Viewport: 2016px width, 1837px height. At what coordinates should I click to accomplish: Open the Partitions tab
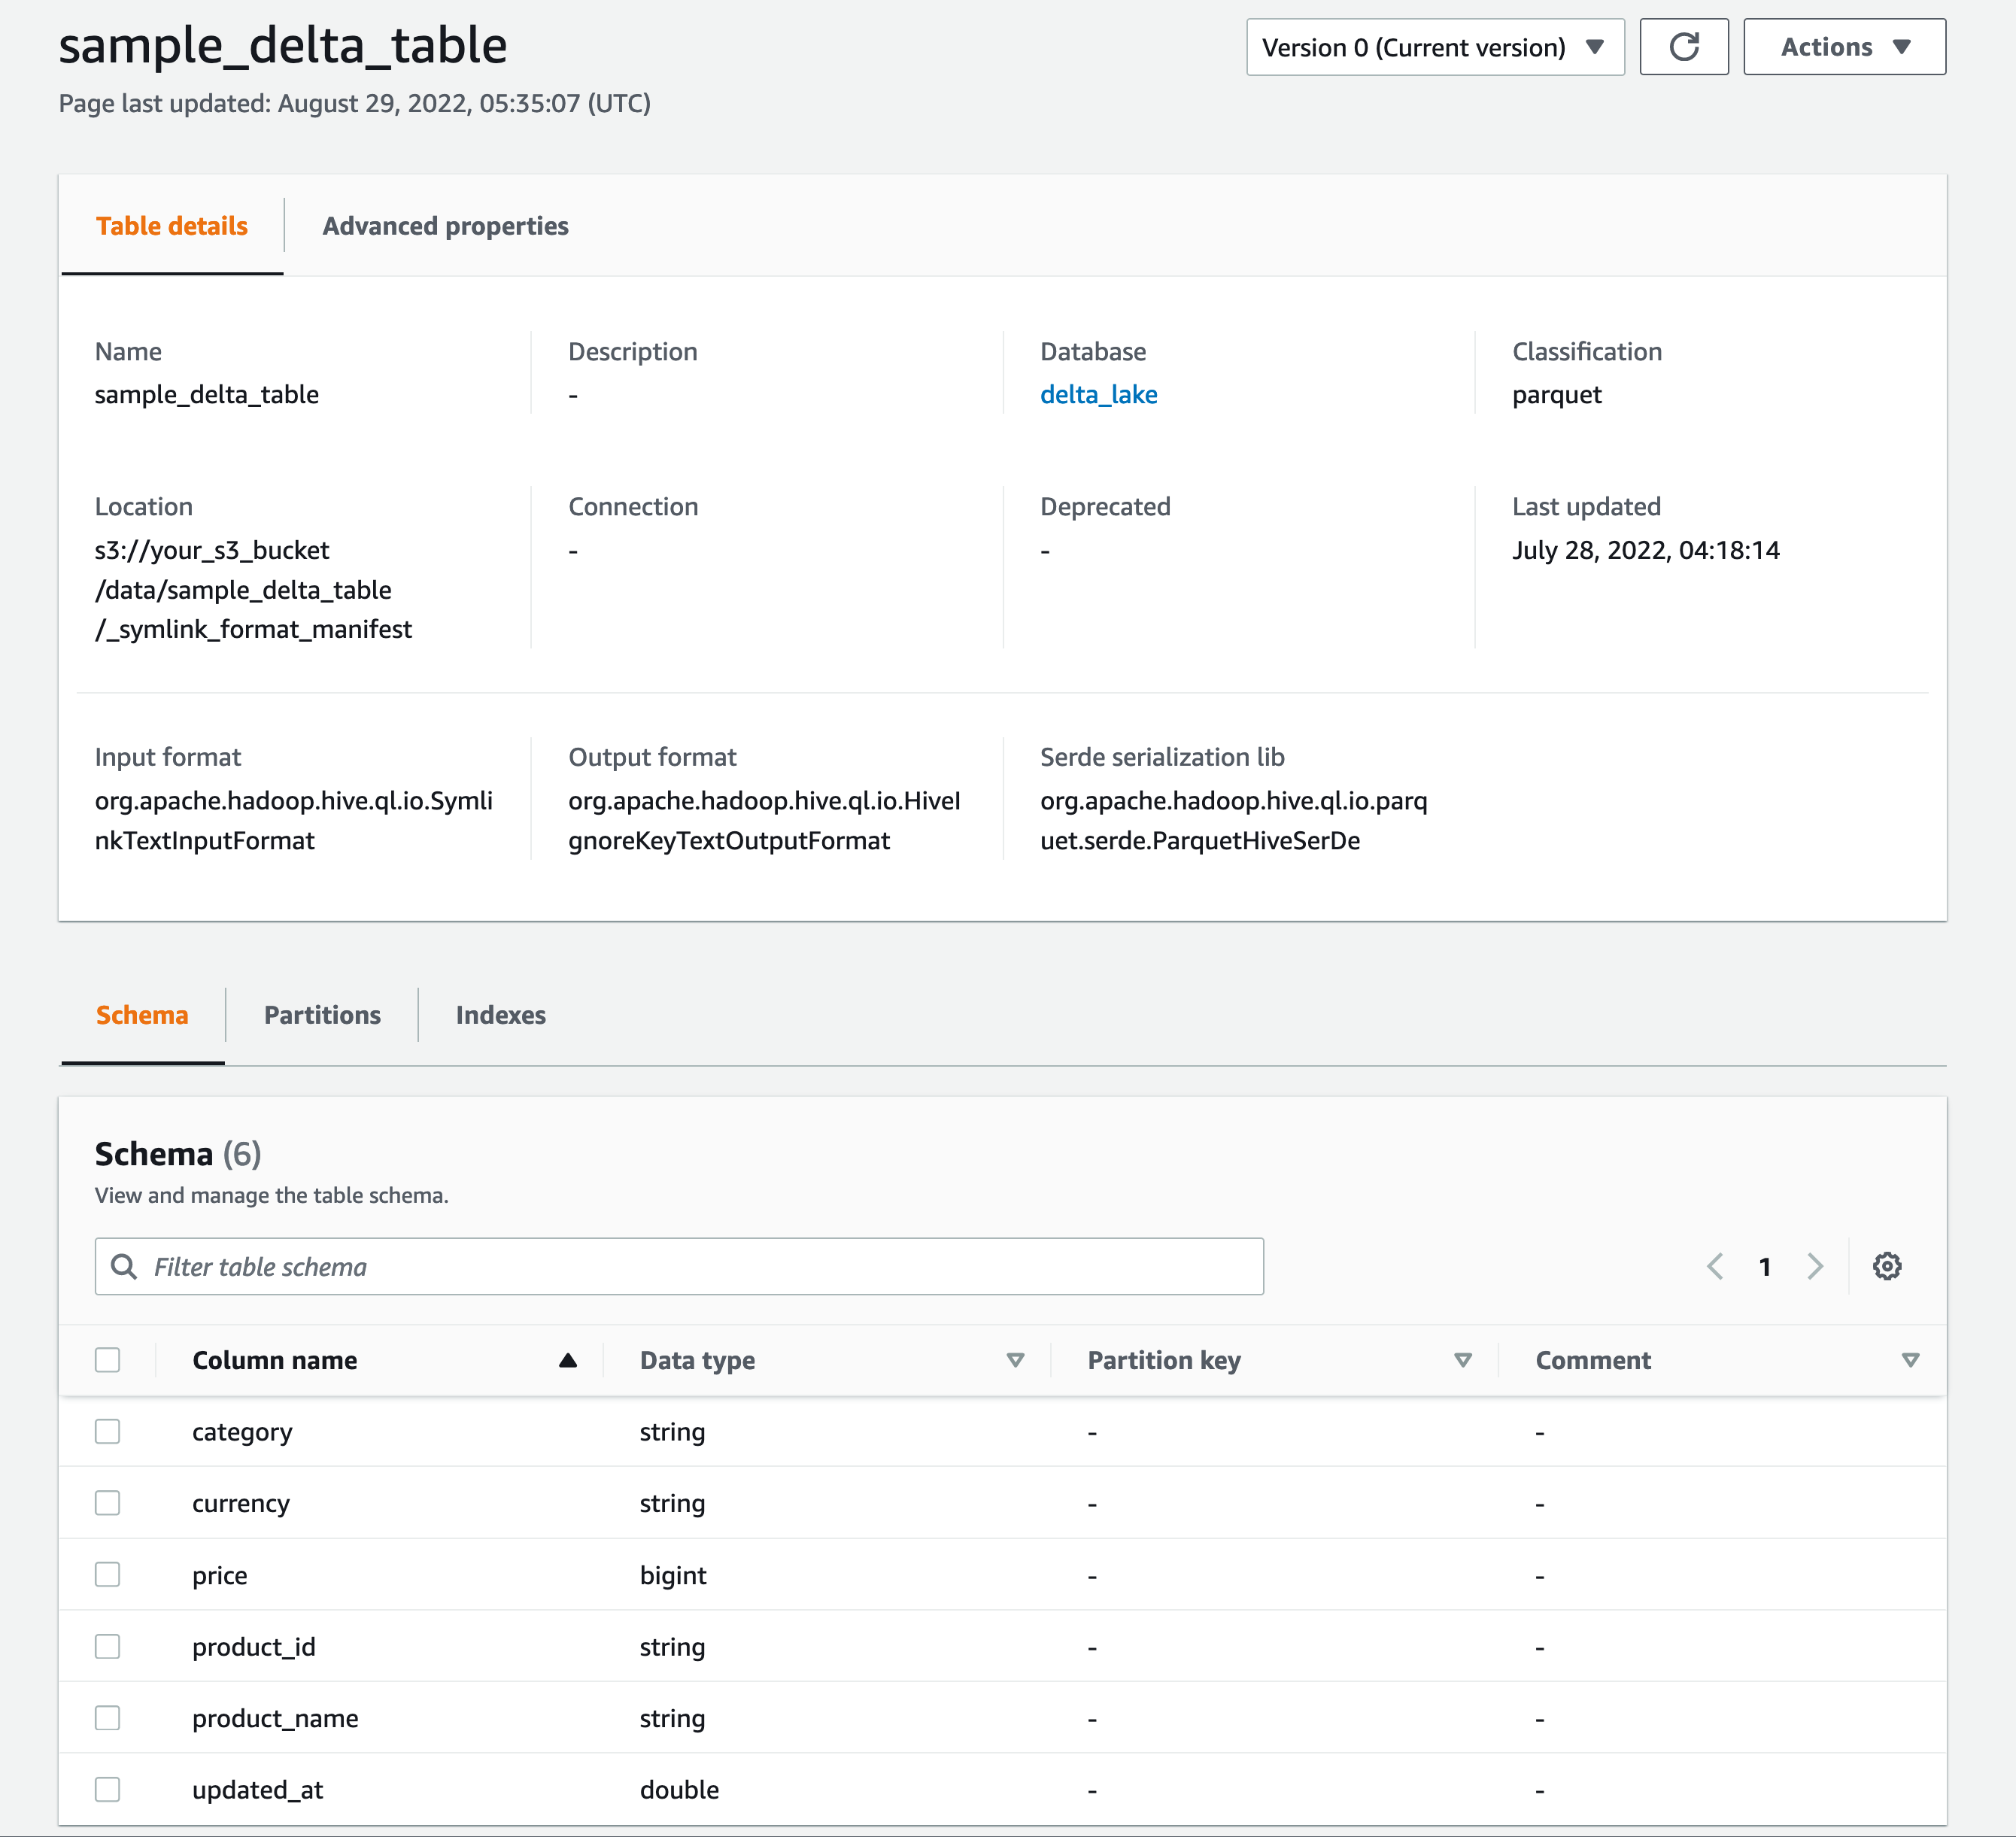pos(322,1015)
